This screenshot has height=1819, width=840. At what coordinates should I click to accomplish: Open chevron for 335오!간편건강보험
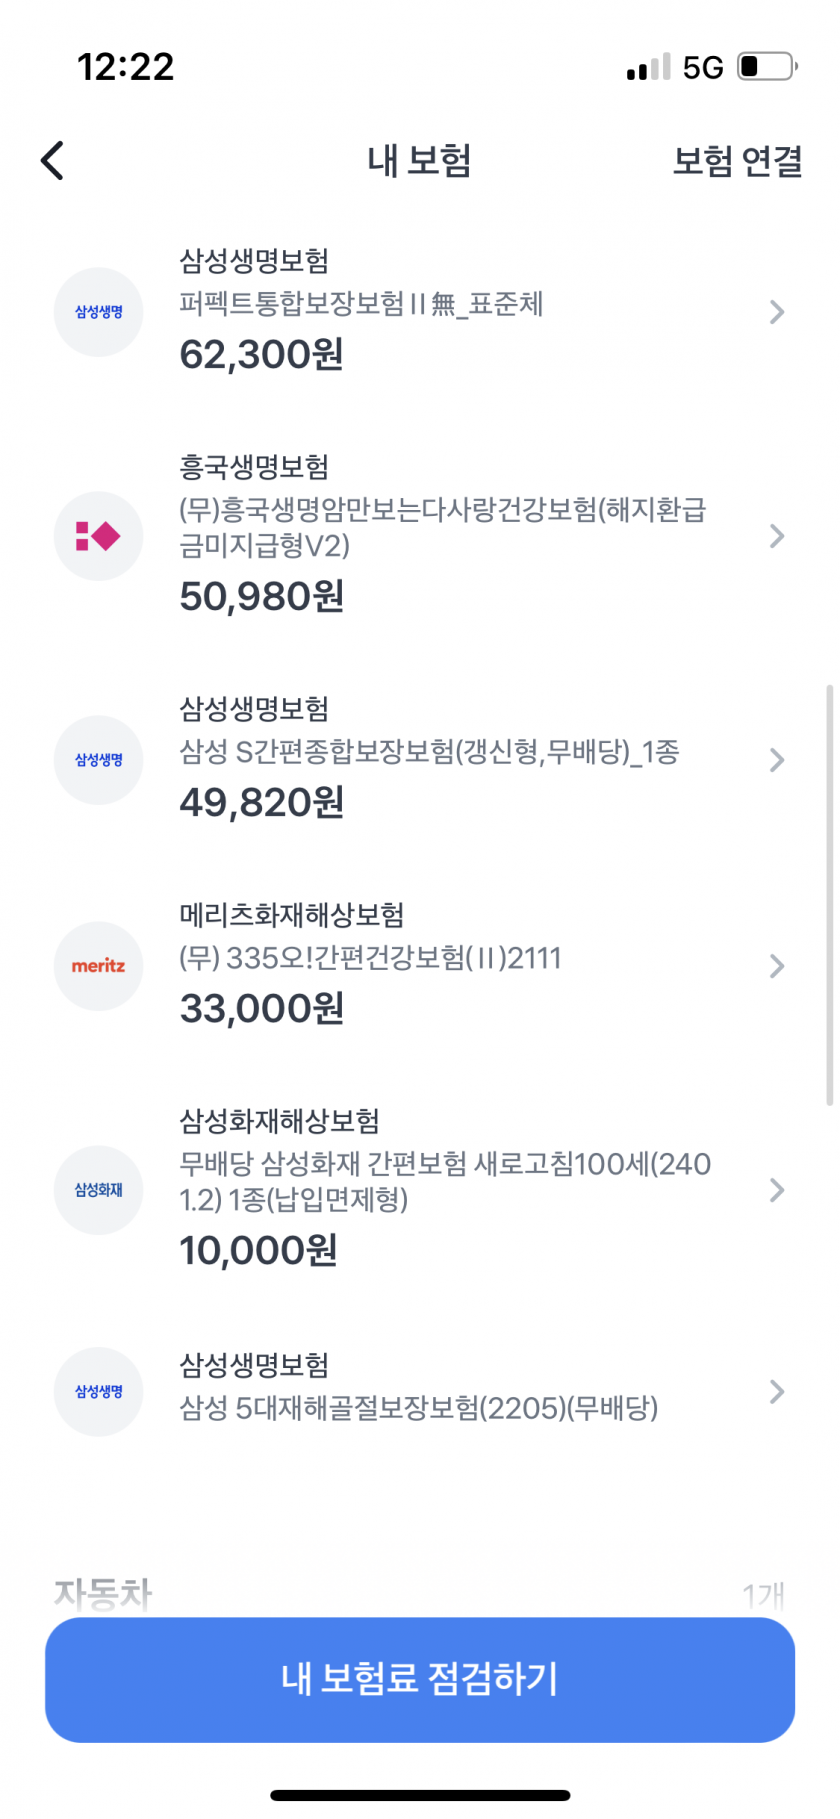(x=777, y=966)
